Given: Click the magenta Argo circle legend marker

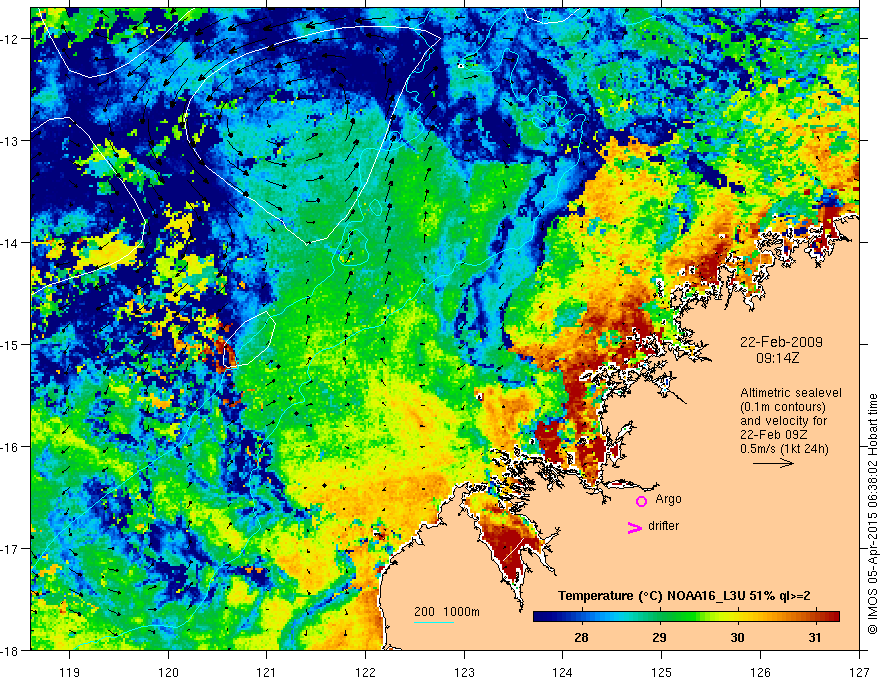Looking at the screenshot, I should (641, 501).
